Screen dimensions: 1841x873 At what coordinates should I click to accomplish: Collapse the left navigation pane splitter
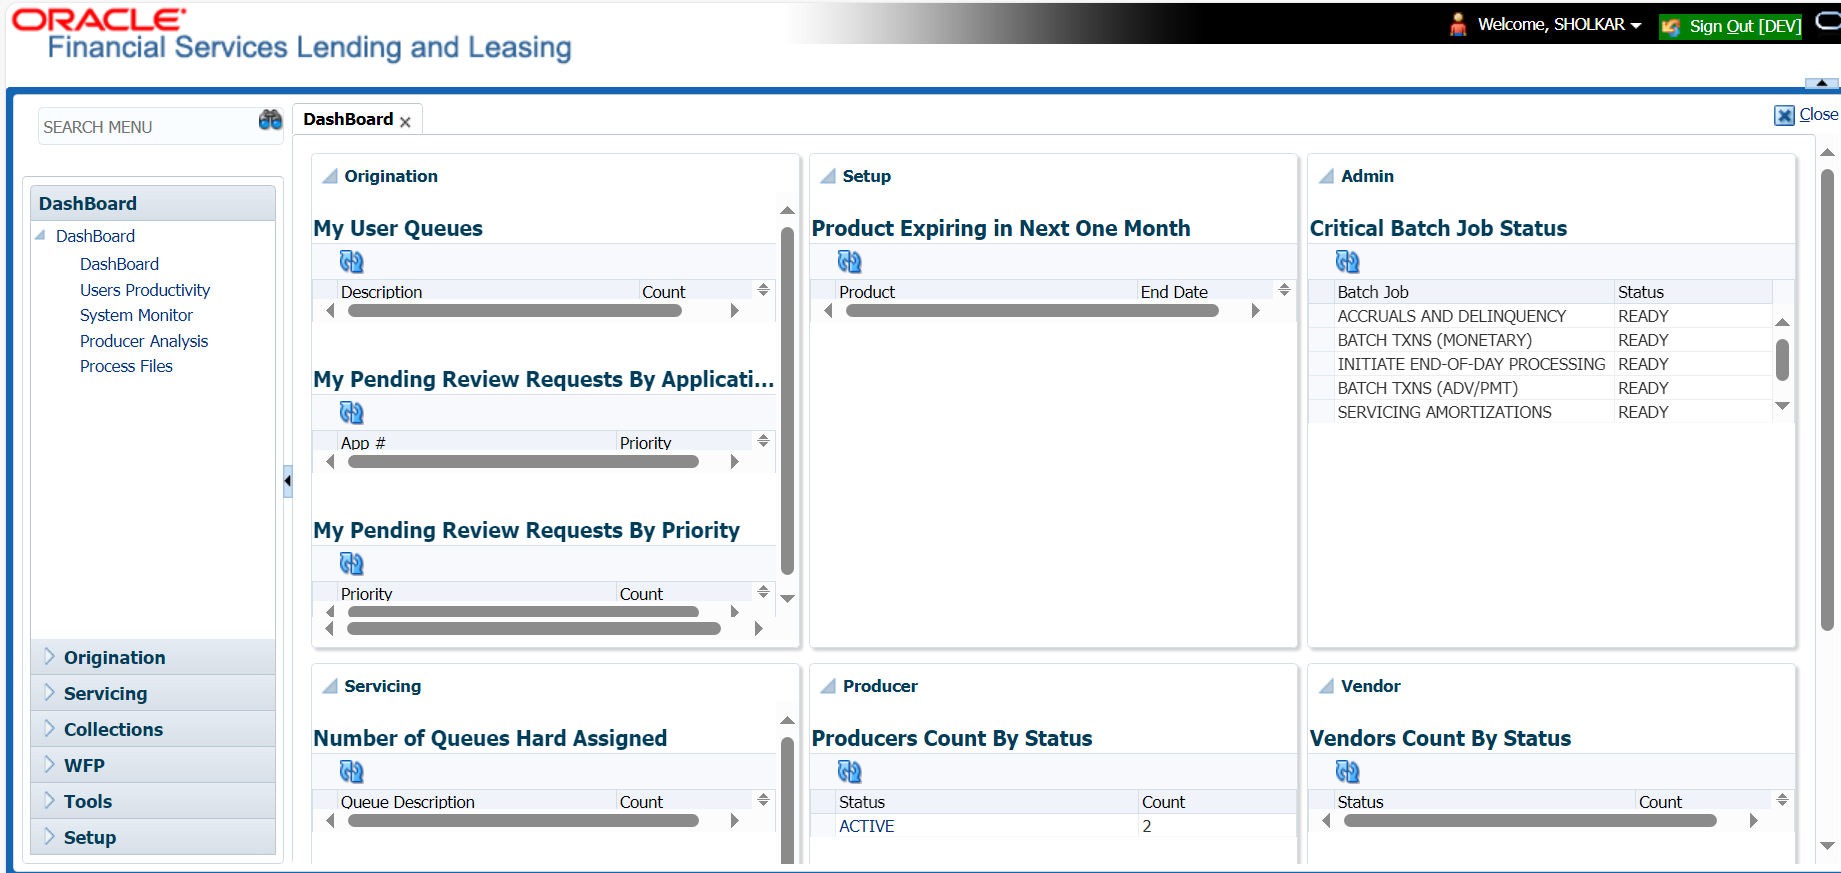pos(287,481)
